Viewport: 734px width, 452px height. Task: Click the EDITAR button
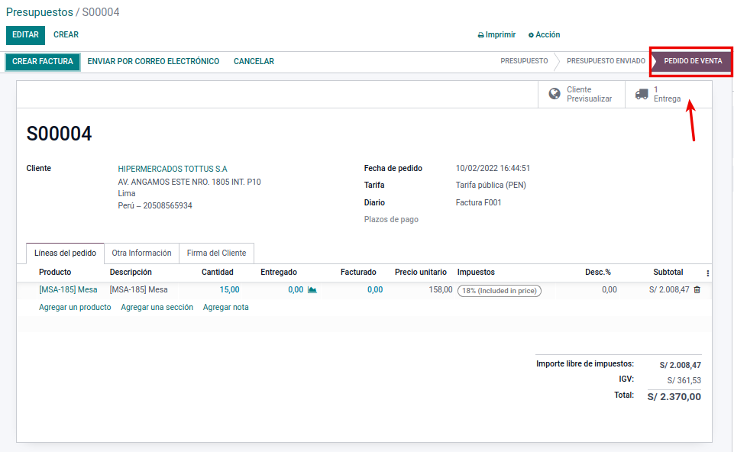coord(25,34)
